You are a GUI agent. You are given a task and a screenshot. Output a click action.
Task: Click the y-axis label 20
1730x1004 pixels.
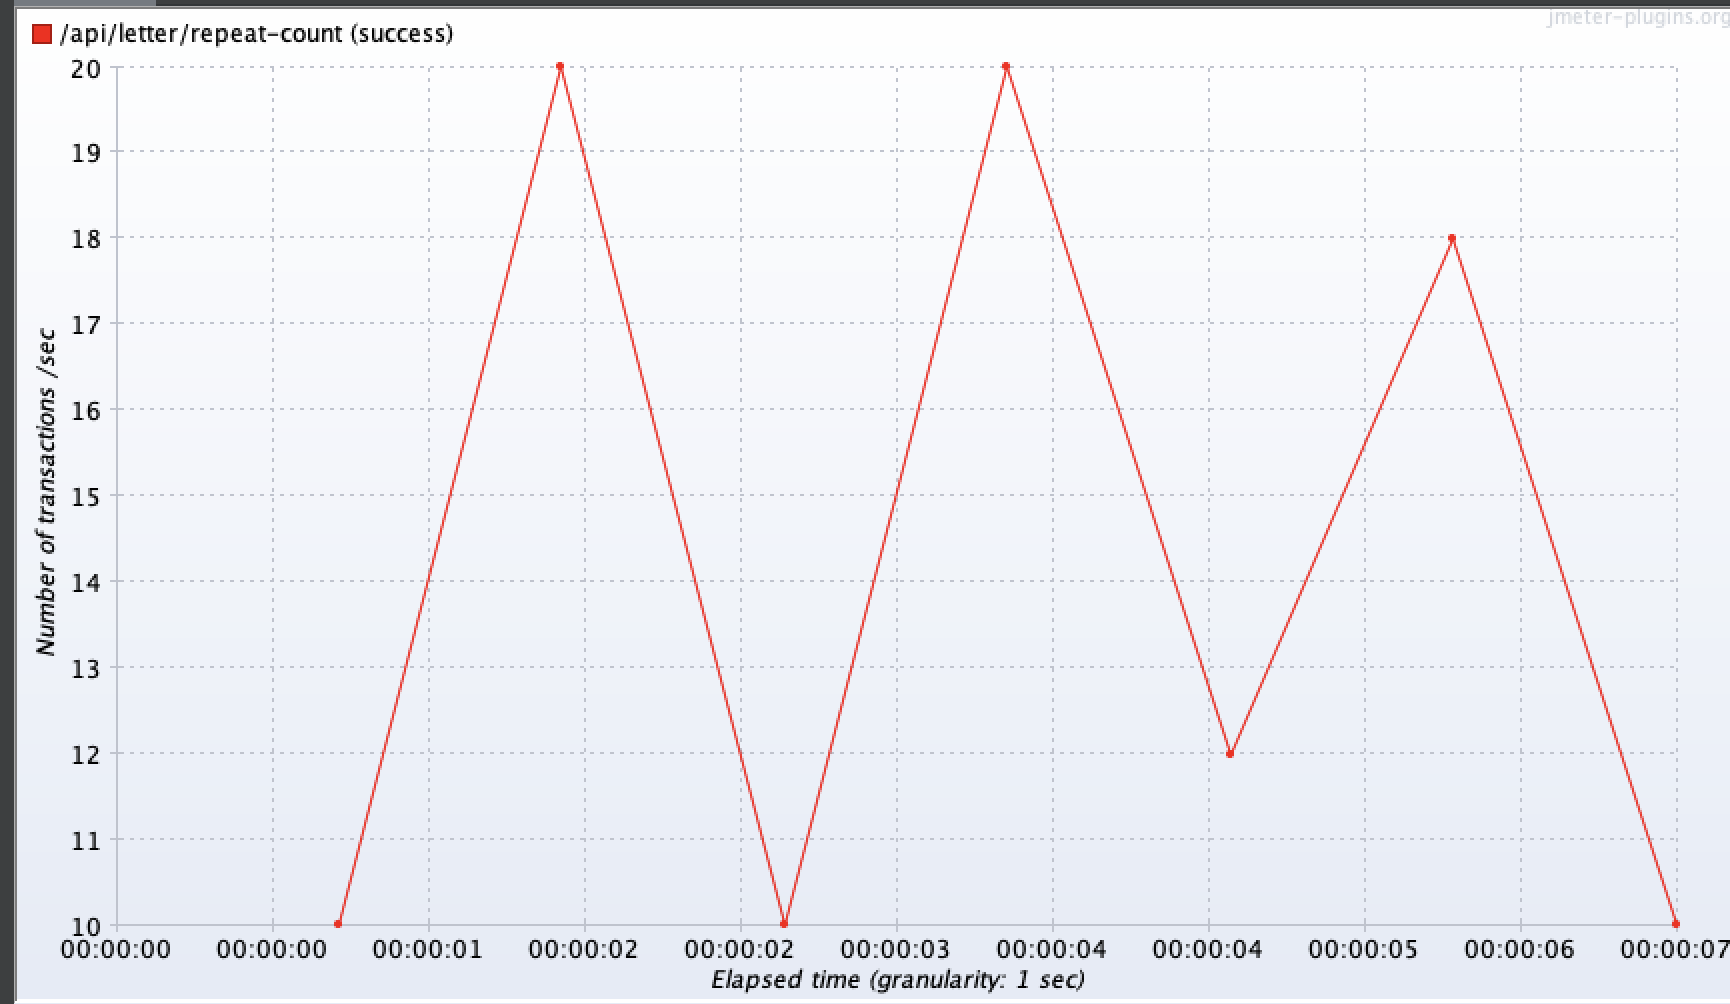click(x=86, y=68)
